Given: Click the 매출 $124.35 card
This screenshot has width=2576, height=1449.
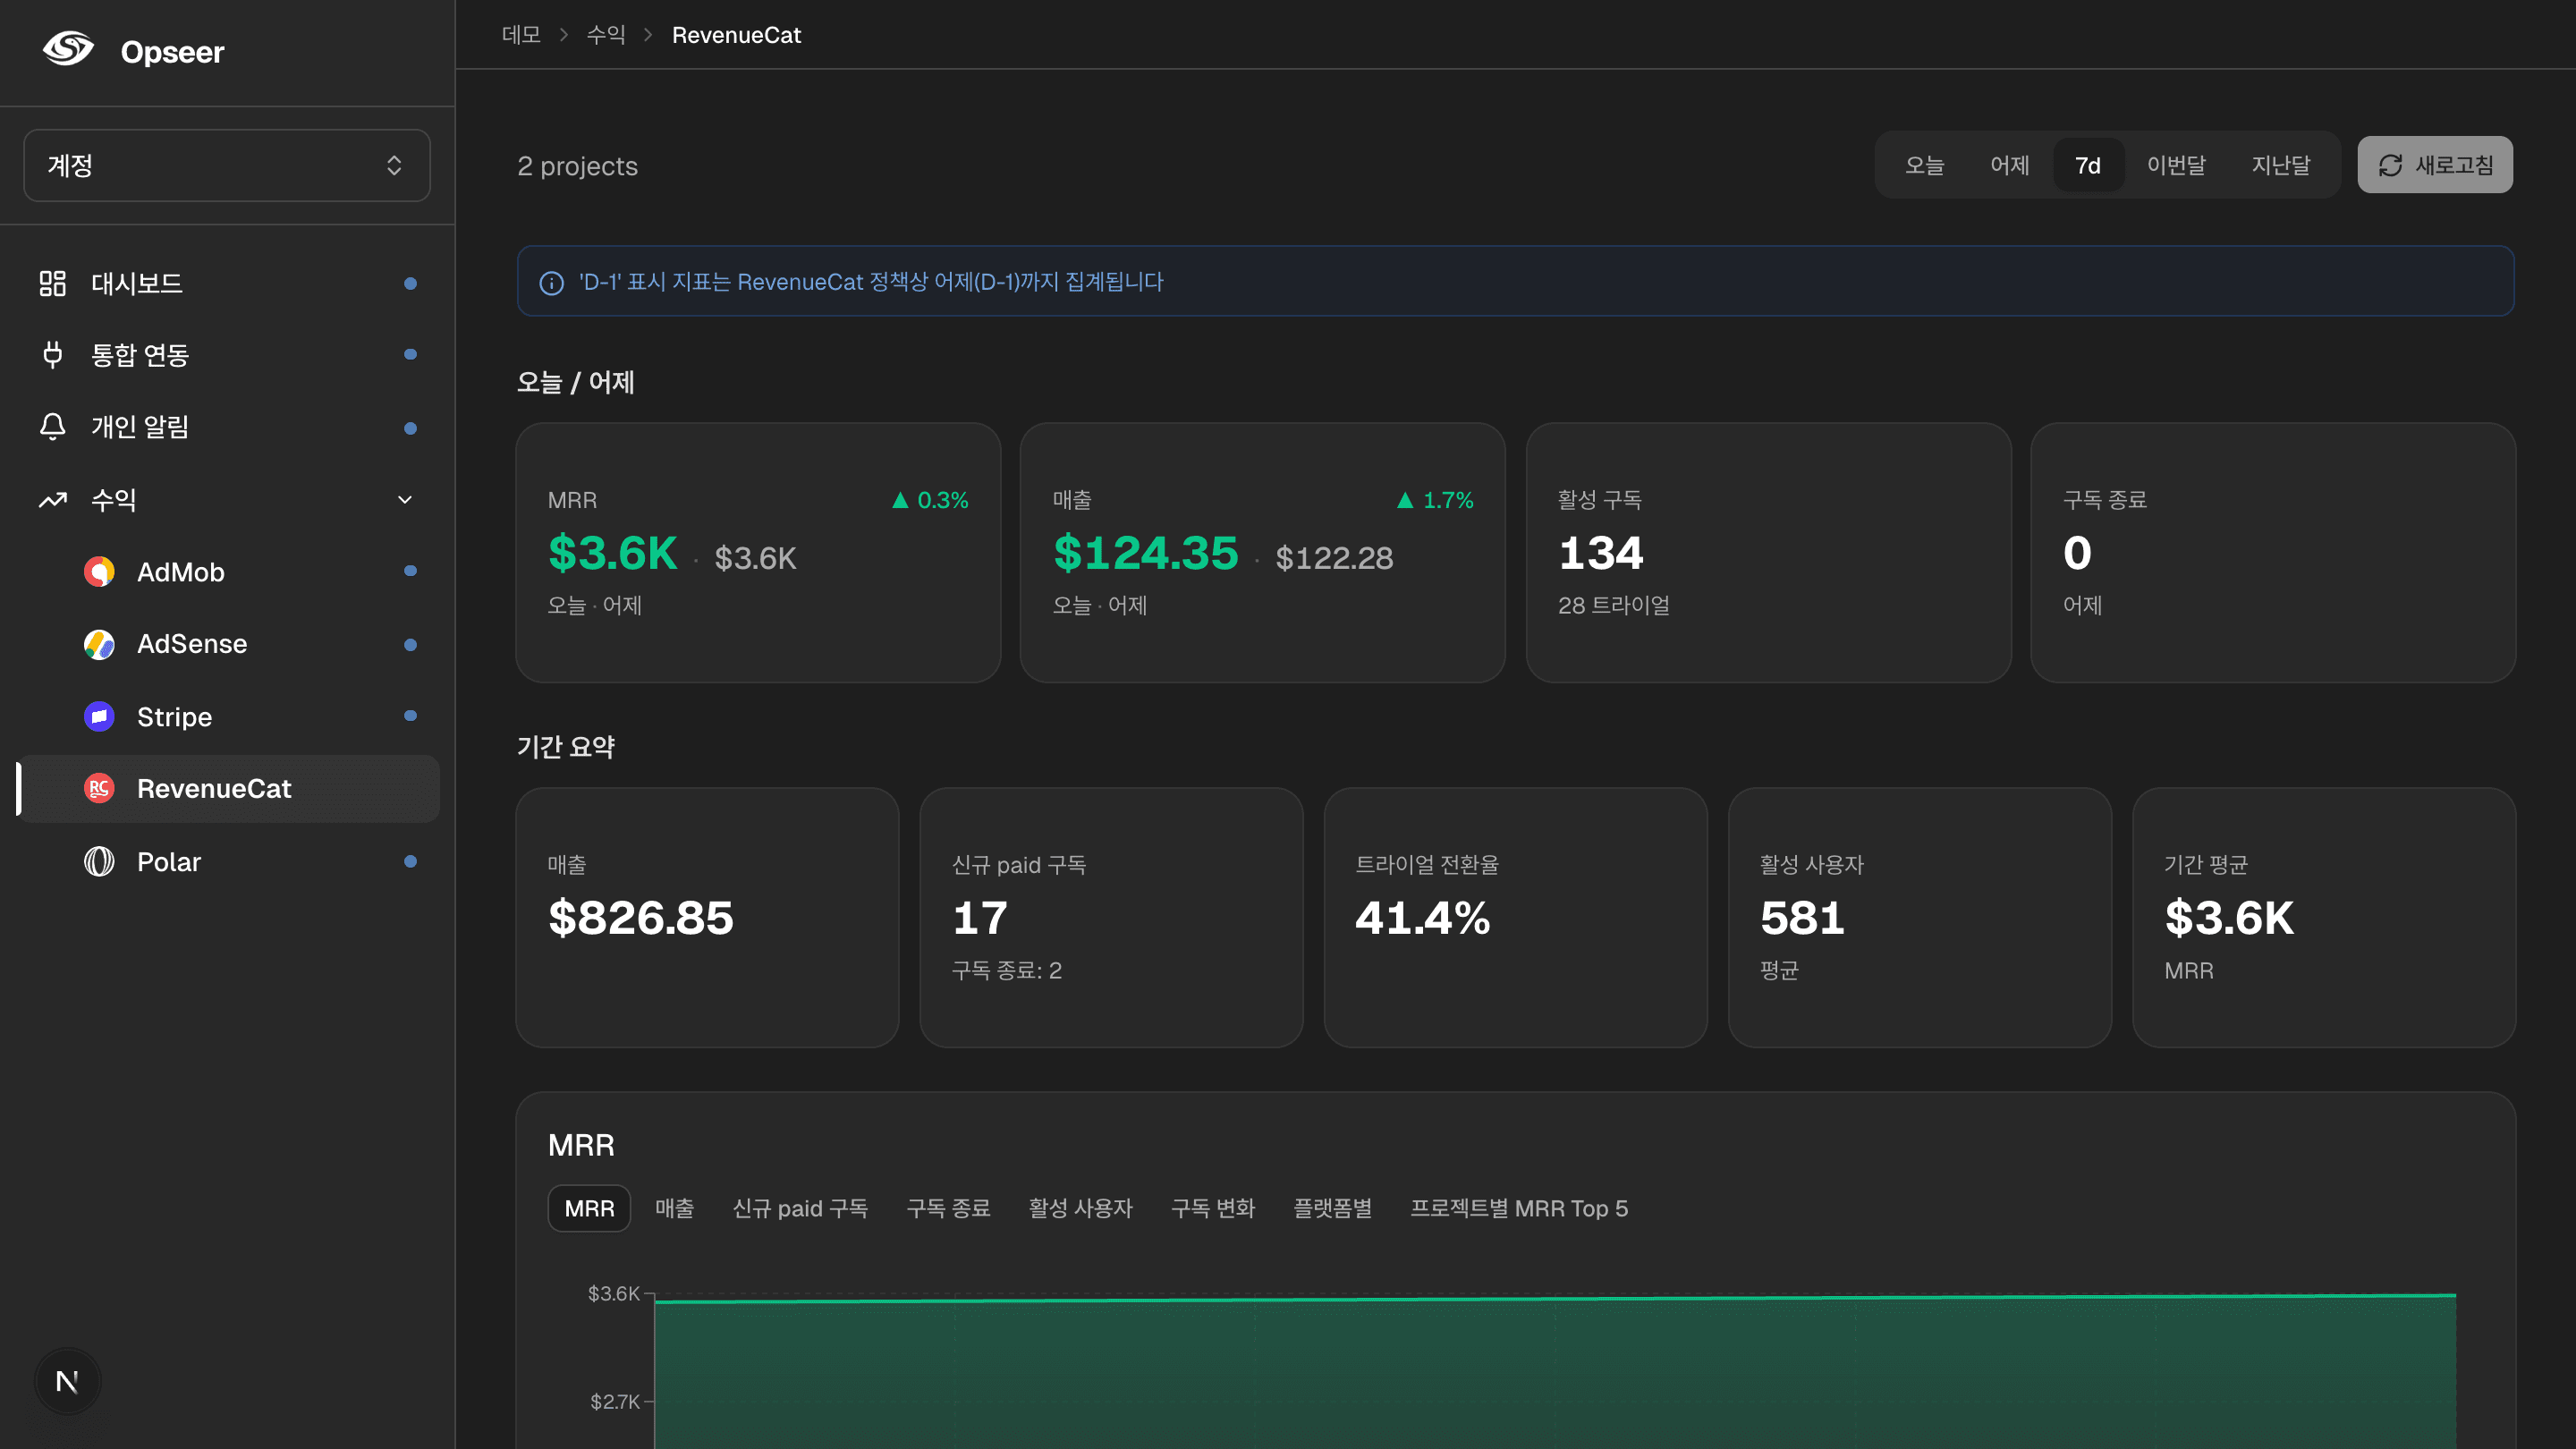Looking at the screenshot, I should (x=1262, y=552).
